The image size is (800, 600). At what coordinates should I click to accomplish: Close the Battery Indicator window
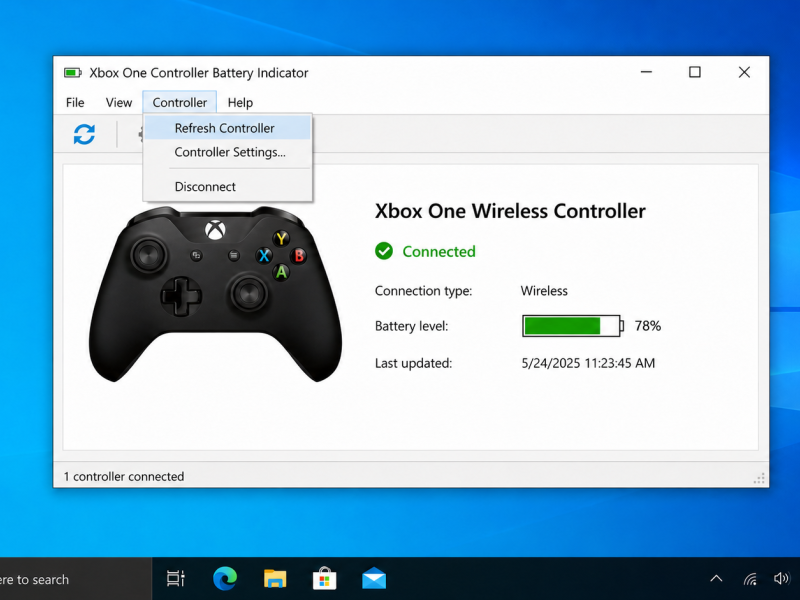(x=744, y=72)
